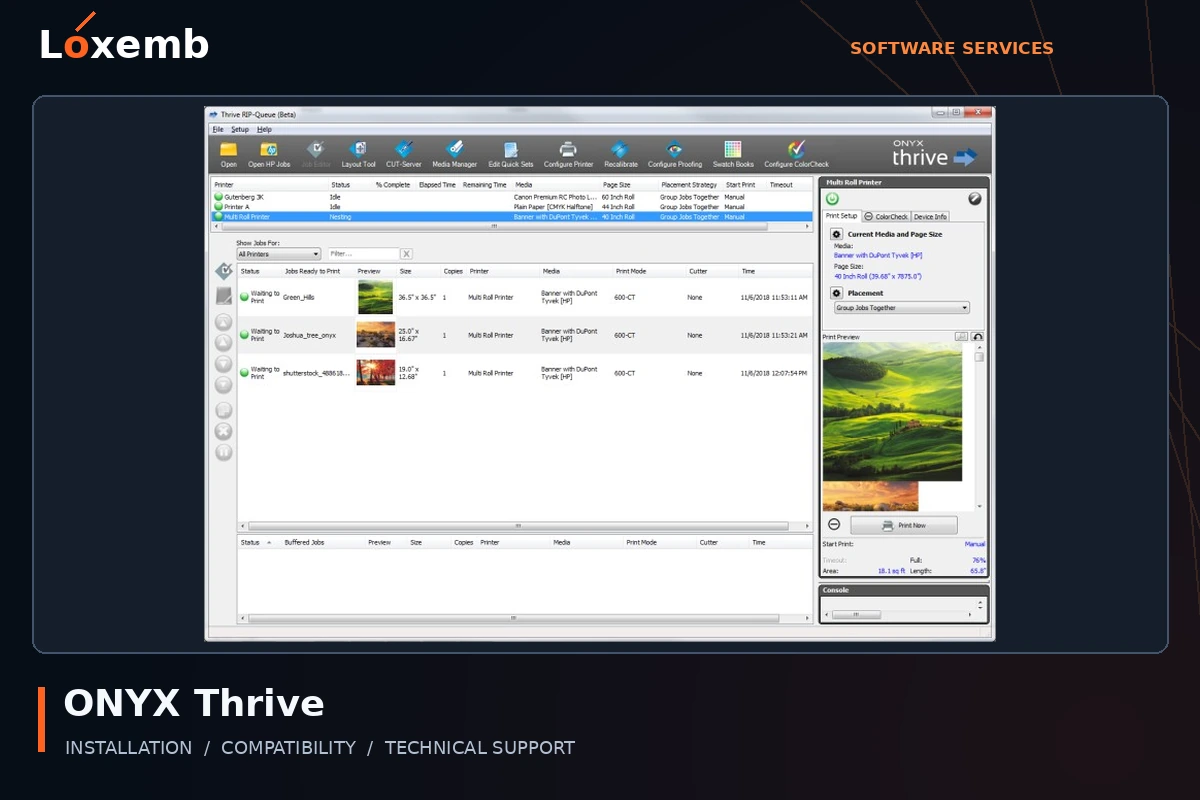The width and height of the screenshot is (1200, 800).
Task: Click the round pause job icon
Action: point(224,452)
